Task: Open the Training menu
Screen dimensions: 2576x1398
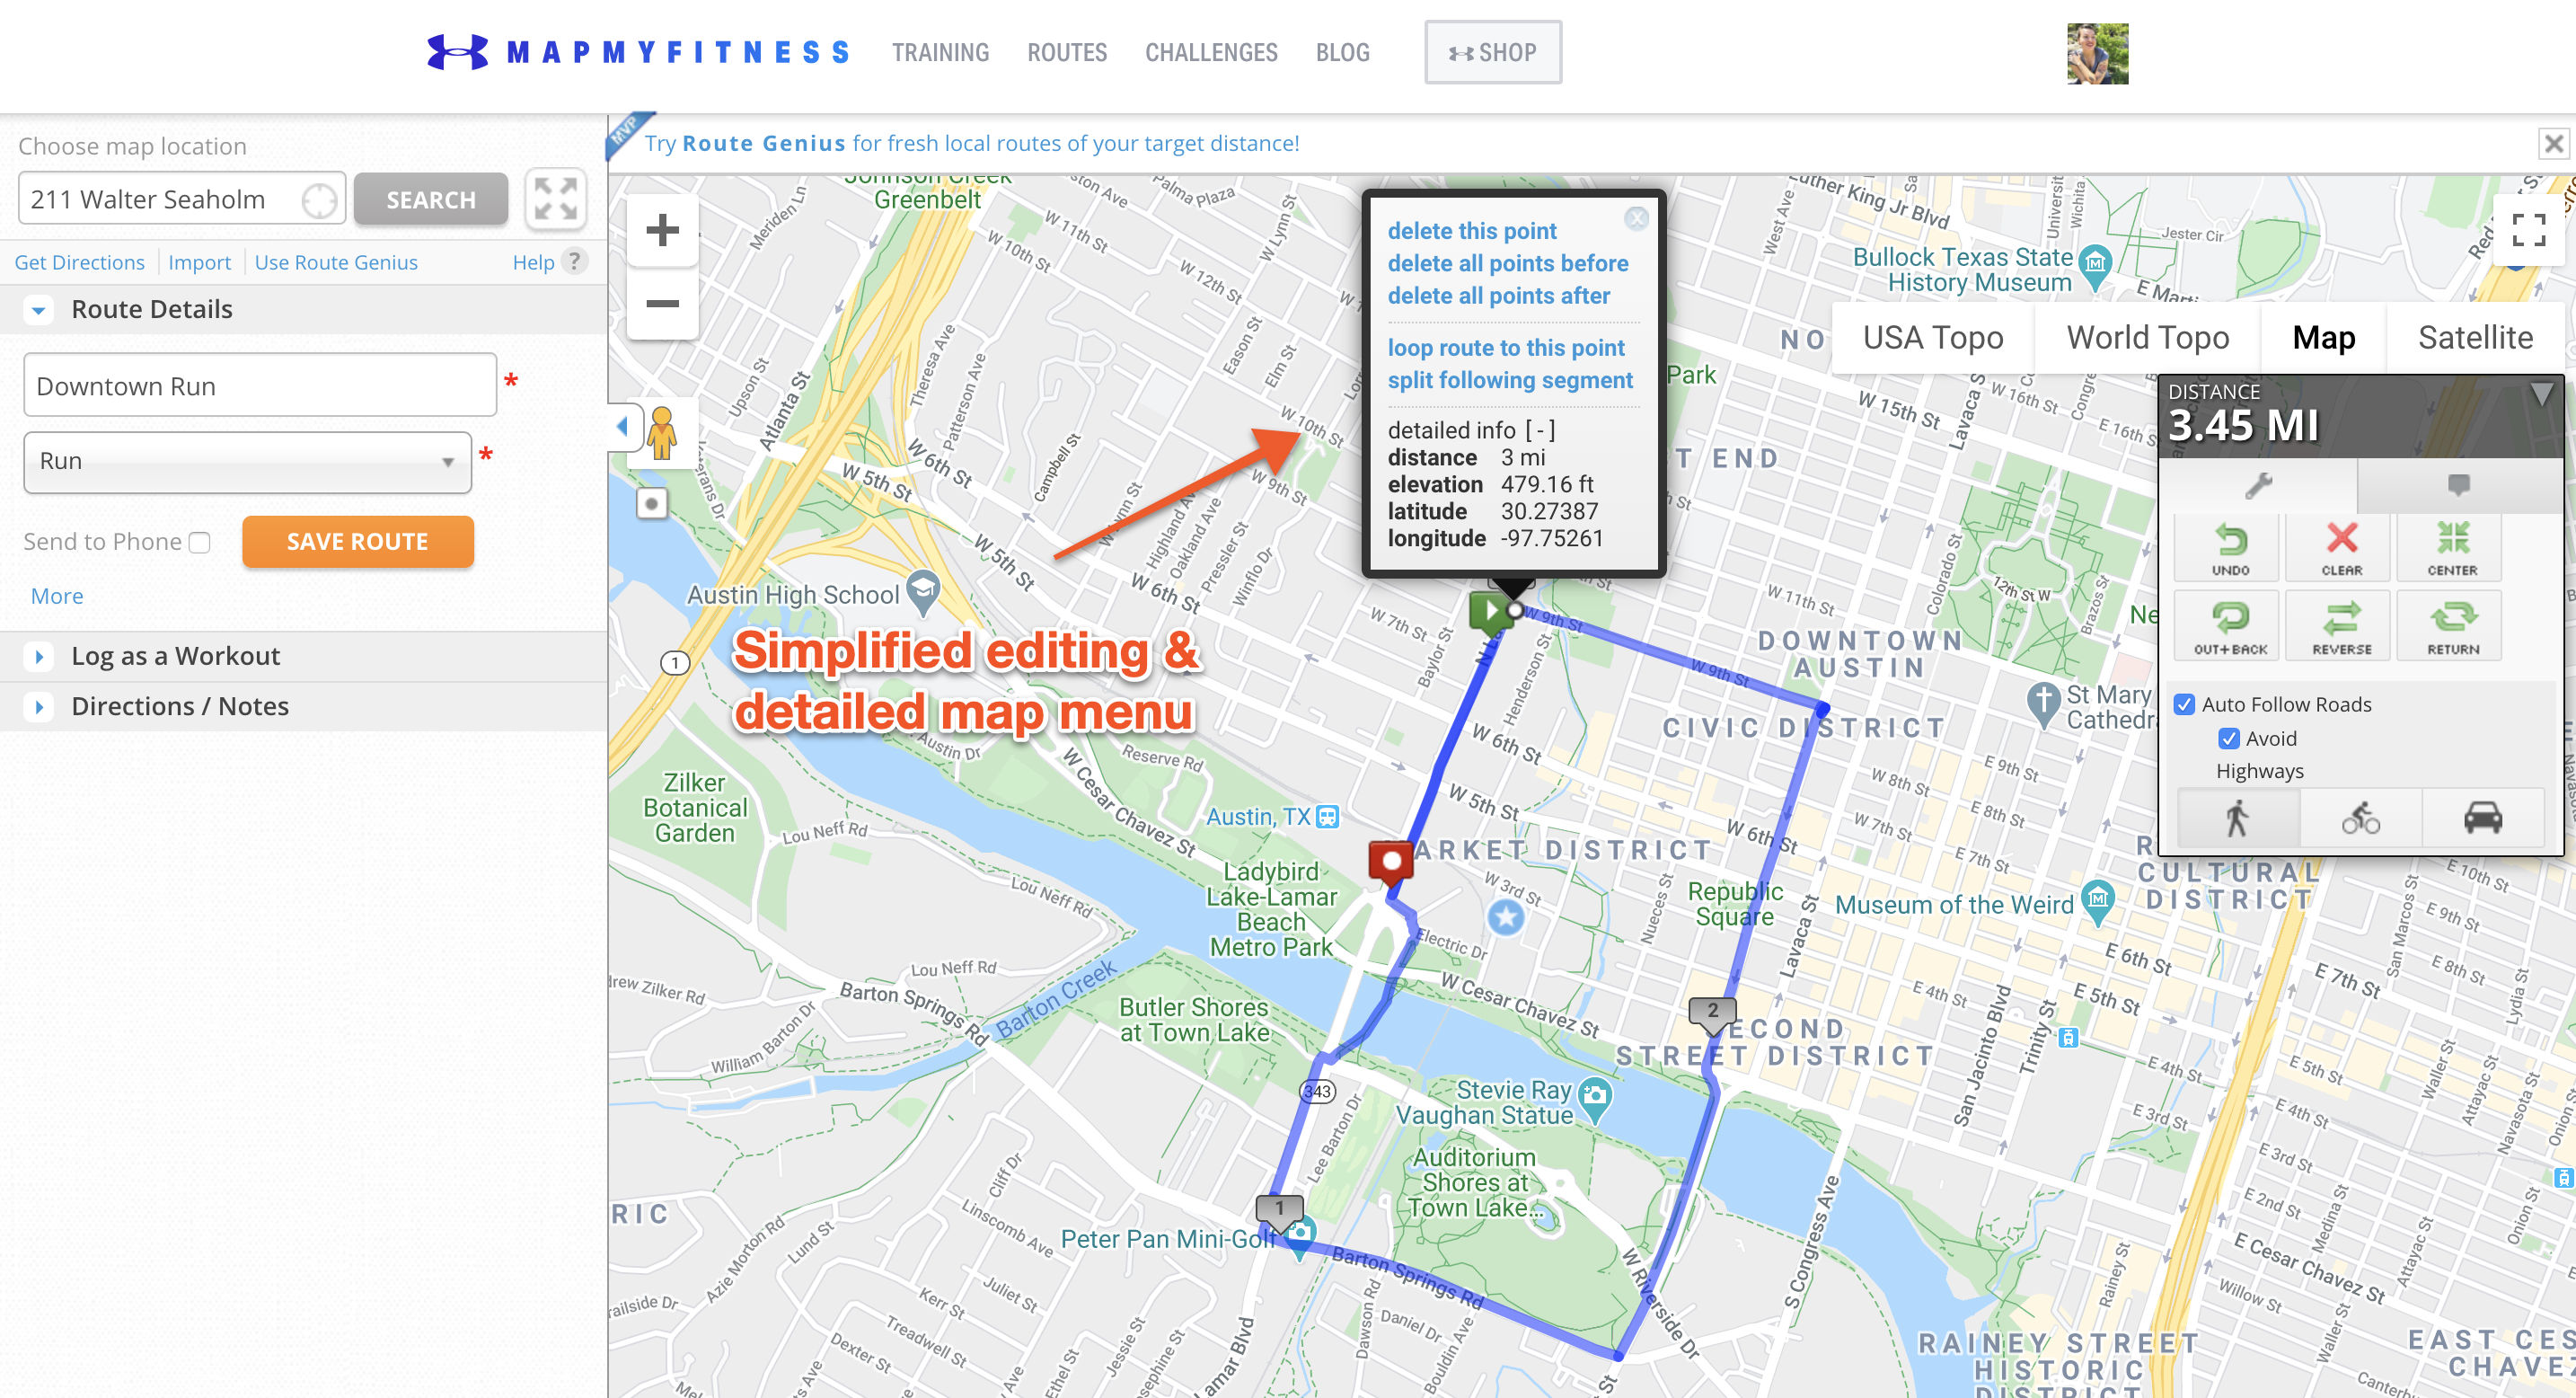Action: [x=940, y=52]
